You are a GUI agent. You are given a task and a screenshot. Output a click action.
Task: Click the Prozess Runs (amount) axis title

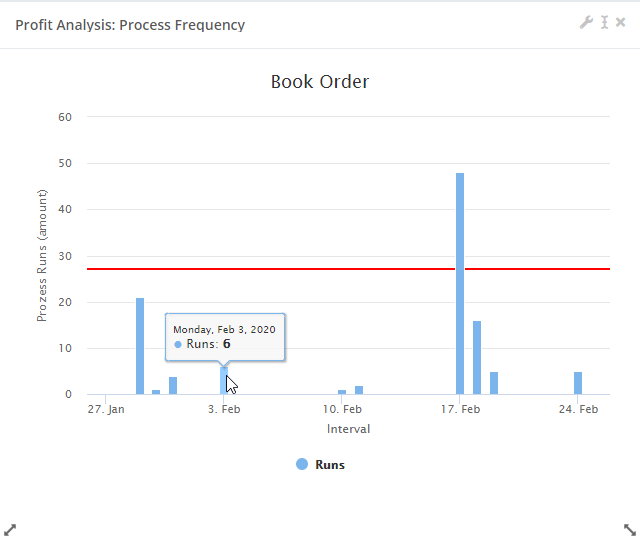42,256
